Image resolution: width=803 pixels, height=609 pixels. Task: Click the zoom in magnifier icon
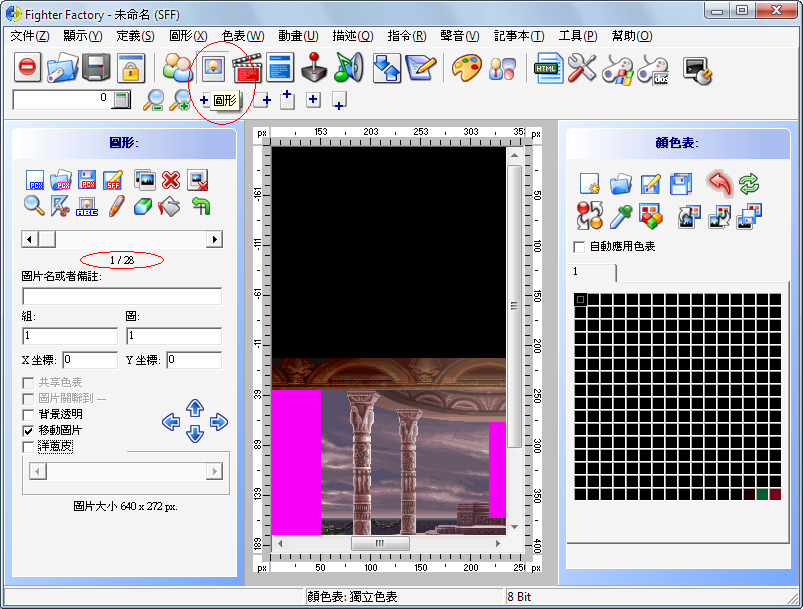(181, 100)
